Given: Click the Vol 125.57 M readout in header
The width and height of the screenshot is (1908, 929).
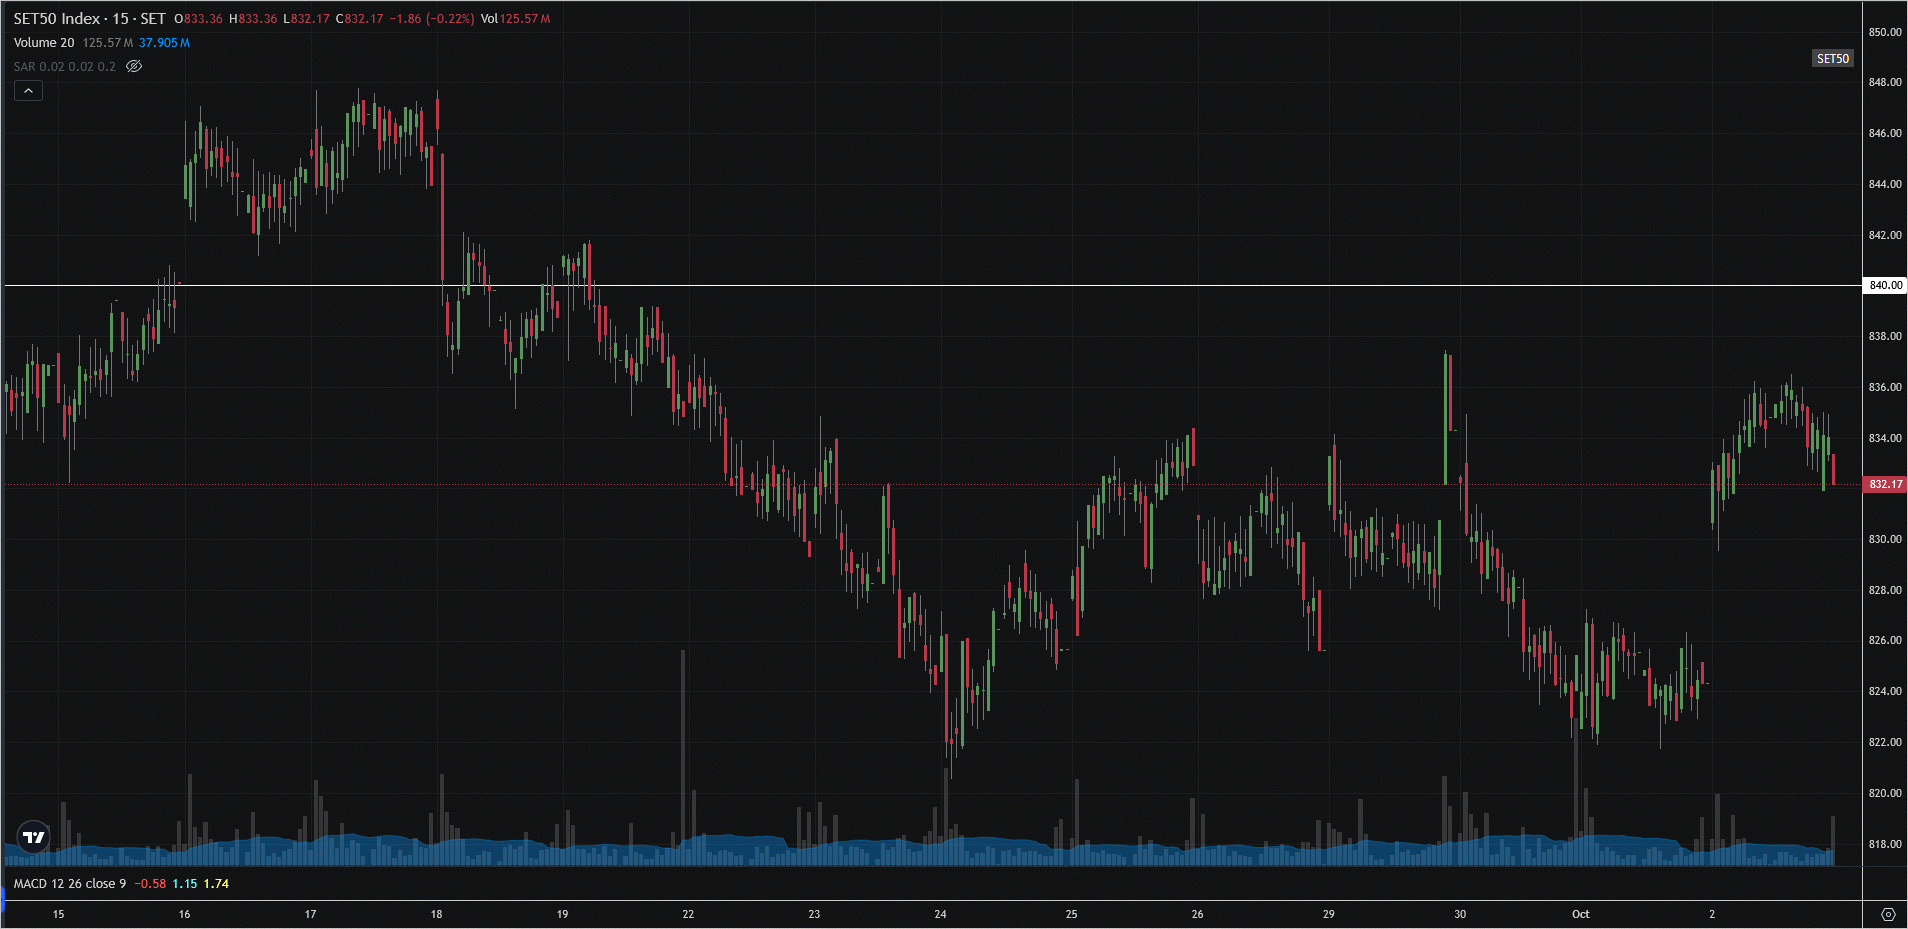Looking at the screenshot, I should (516, 19).
